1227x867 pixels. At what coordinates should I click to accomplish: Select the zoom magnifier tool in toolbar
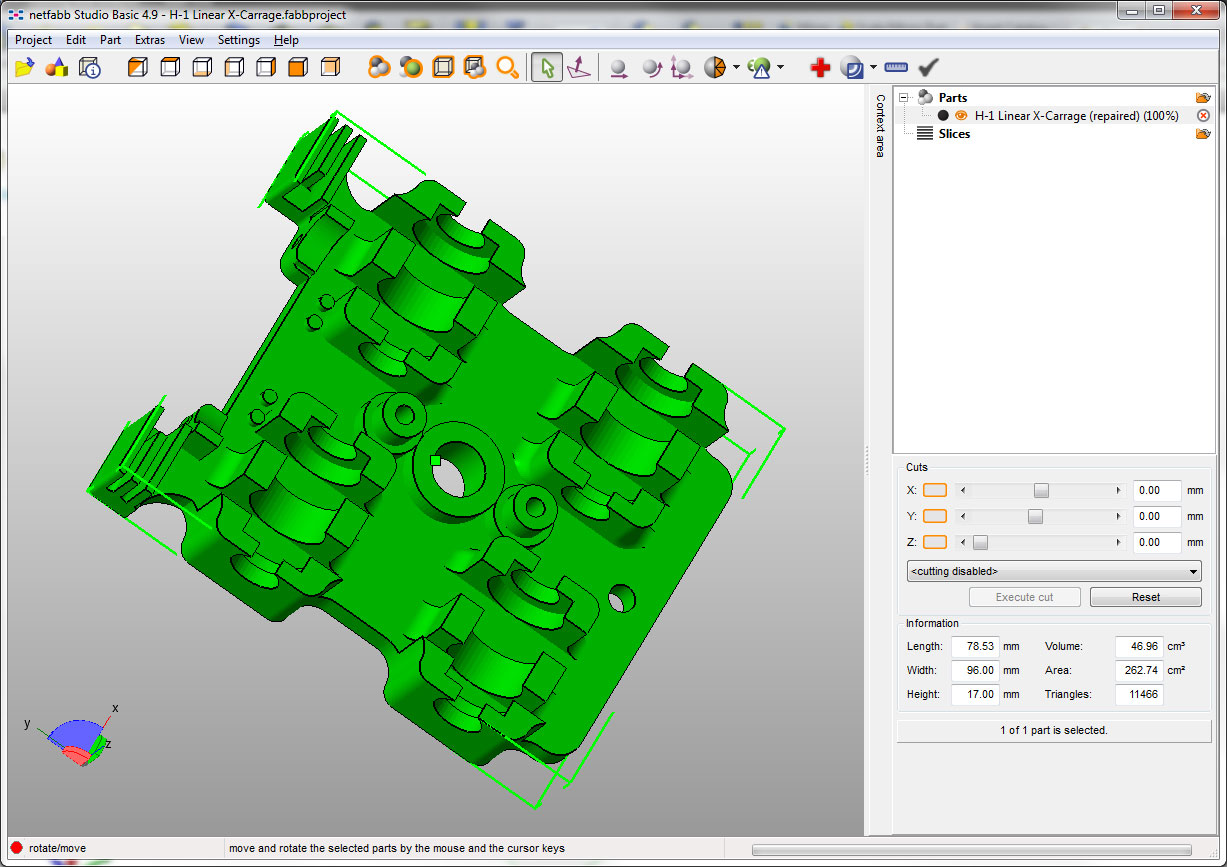[508, 68]
